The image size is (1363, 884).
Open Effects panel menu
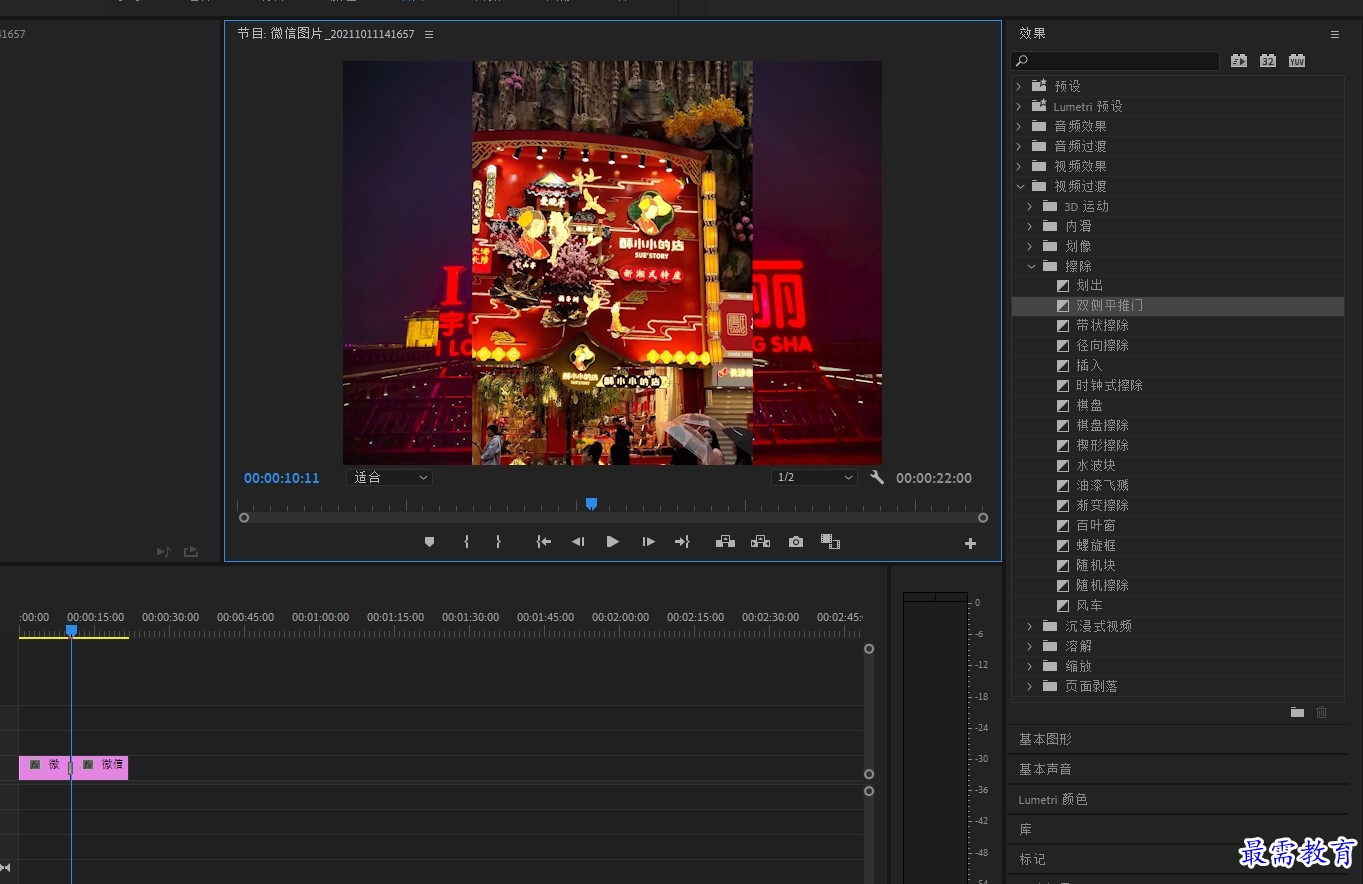(1334, 34)
